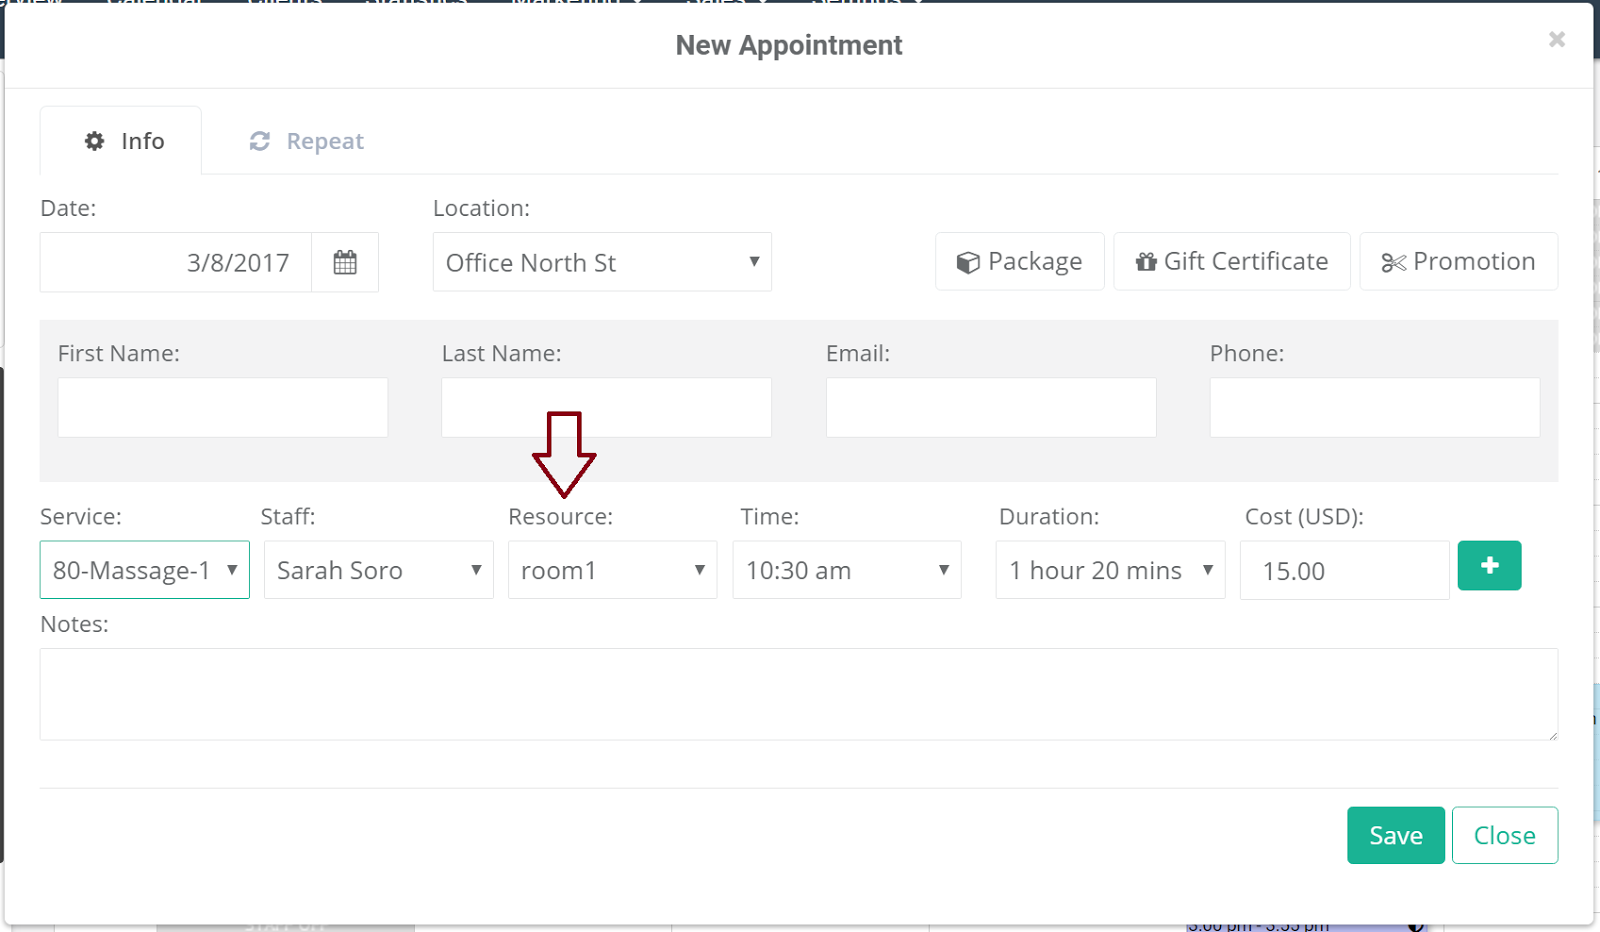Click the green plus icon to add service
The width and height of the screenshot is (1600, 932).
(x=1489, y=566)
